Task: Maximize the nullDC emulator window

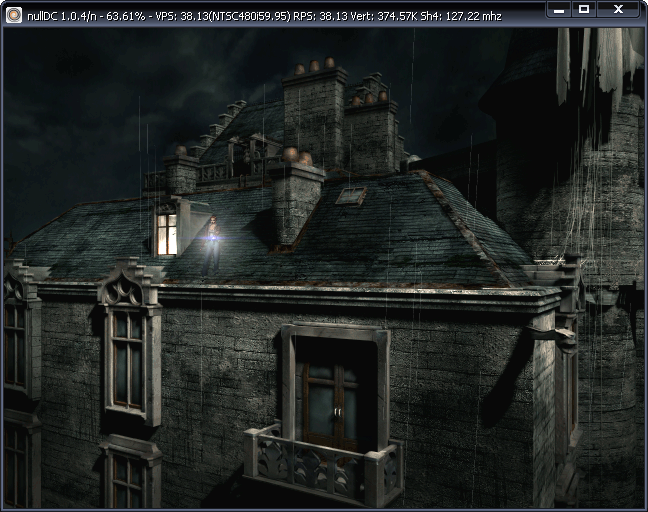Action: [584, 10]
